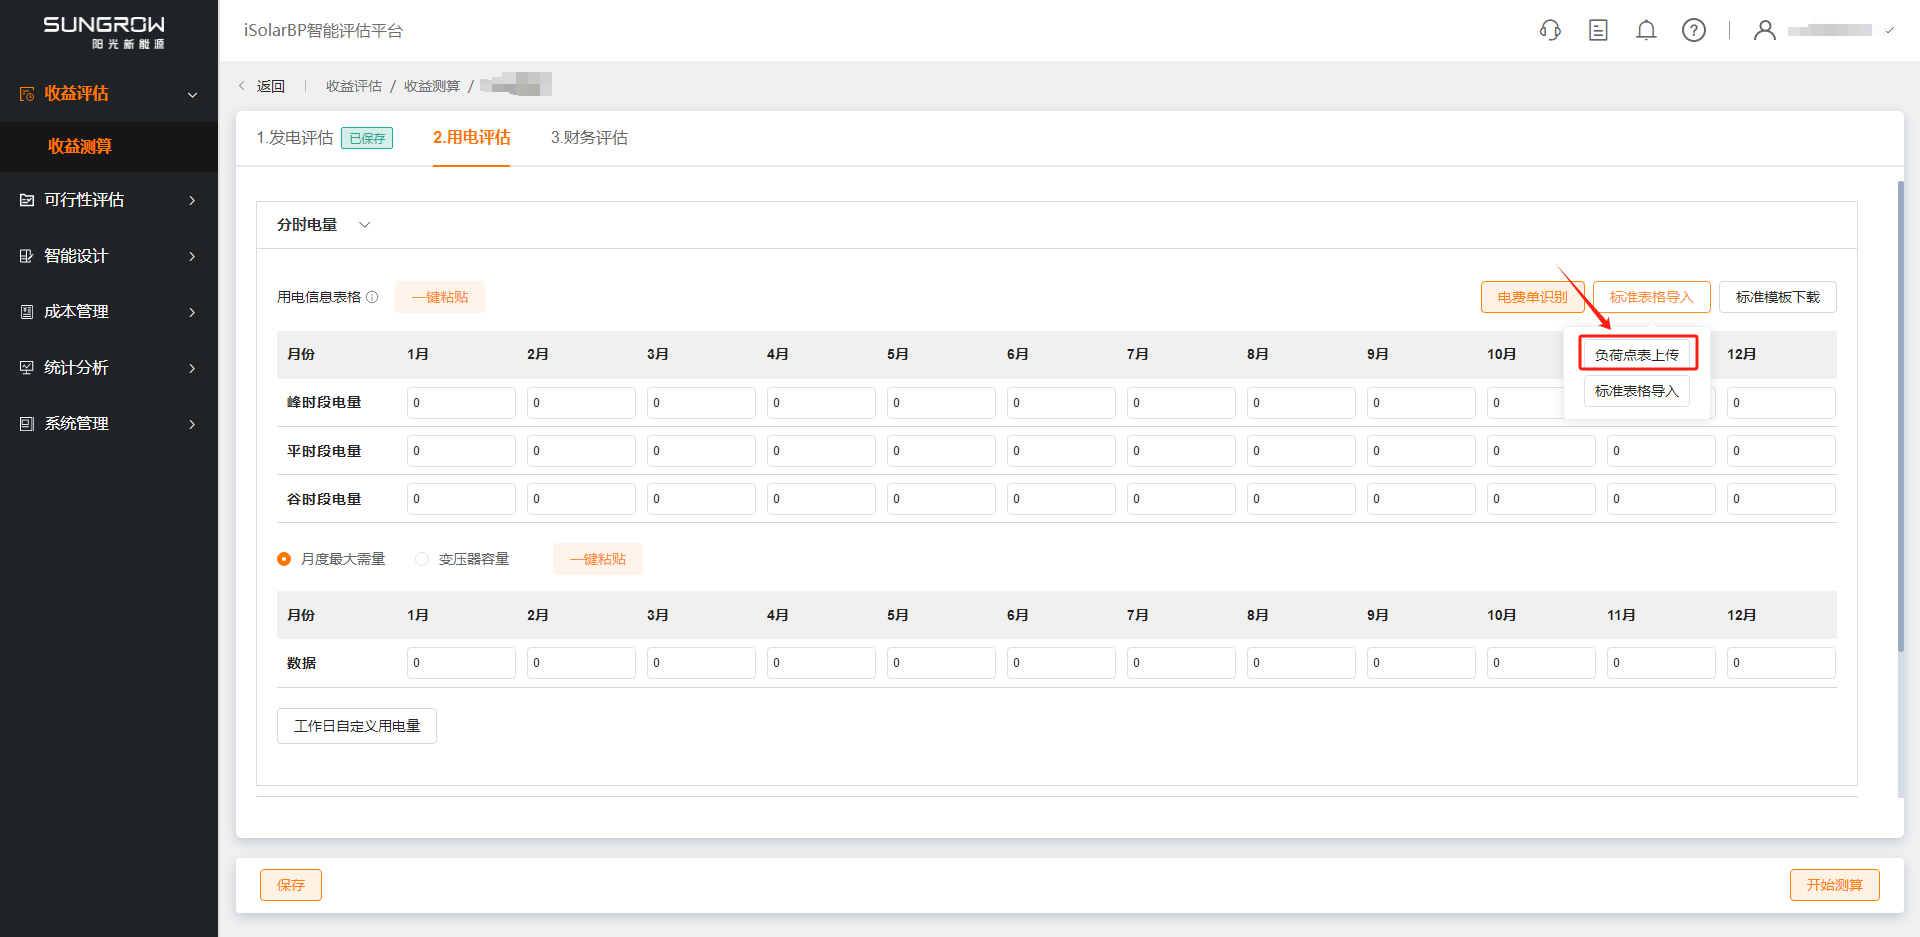Screen dimensions: 1920x937
Task: Click the 统计分析 sidebar icon
Action: tap(27, 368)
